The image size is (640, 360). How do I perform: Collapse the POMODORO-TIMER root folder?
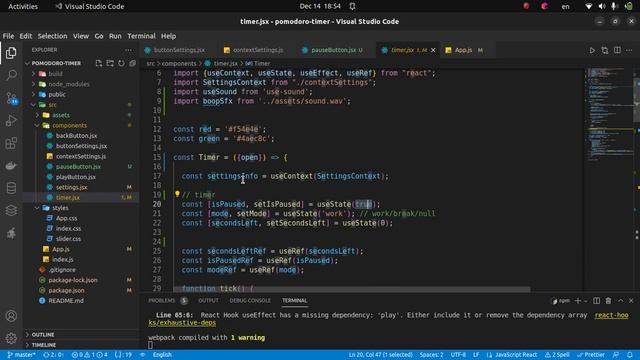click(27, 63)
